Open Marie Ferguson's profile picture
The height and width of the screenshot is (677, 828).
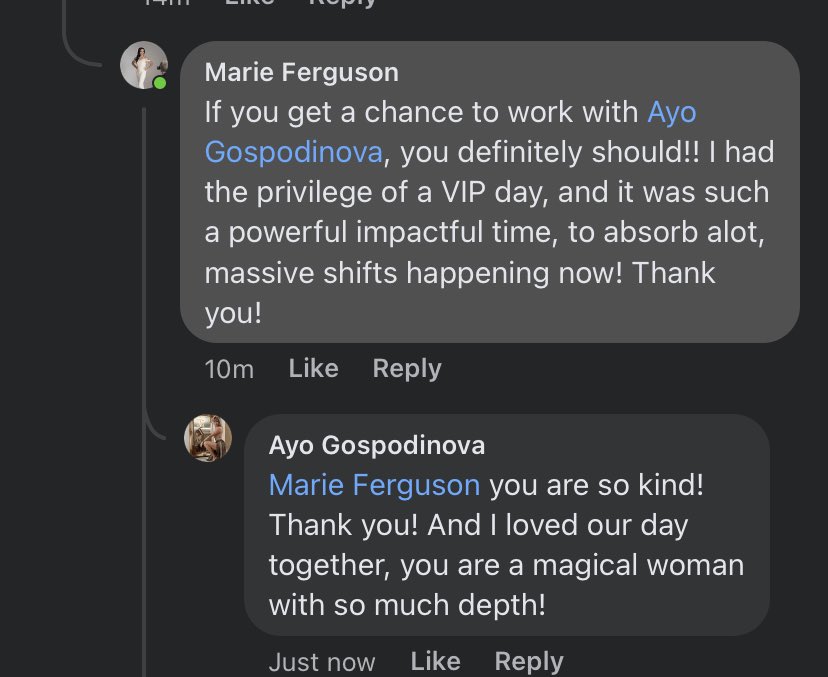click(143, 65)
